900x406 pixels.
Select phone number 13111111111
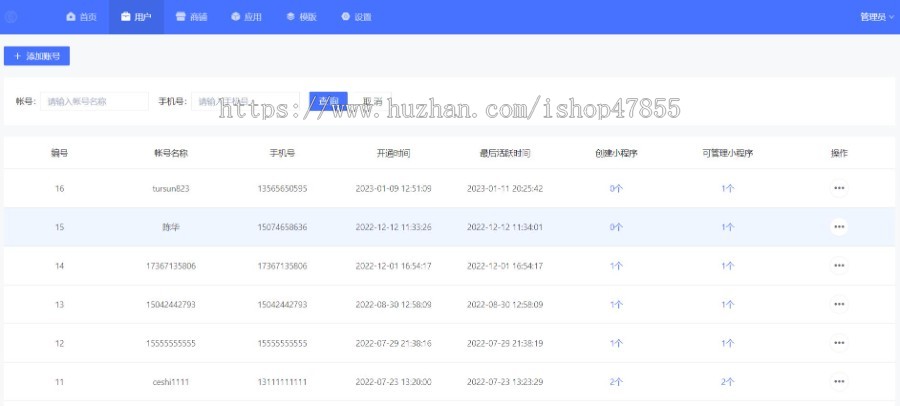282,381
